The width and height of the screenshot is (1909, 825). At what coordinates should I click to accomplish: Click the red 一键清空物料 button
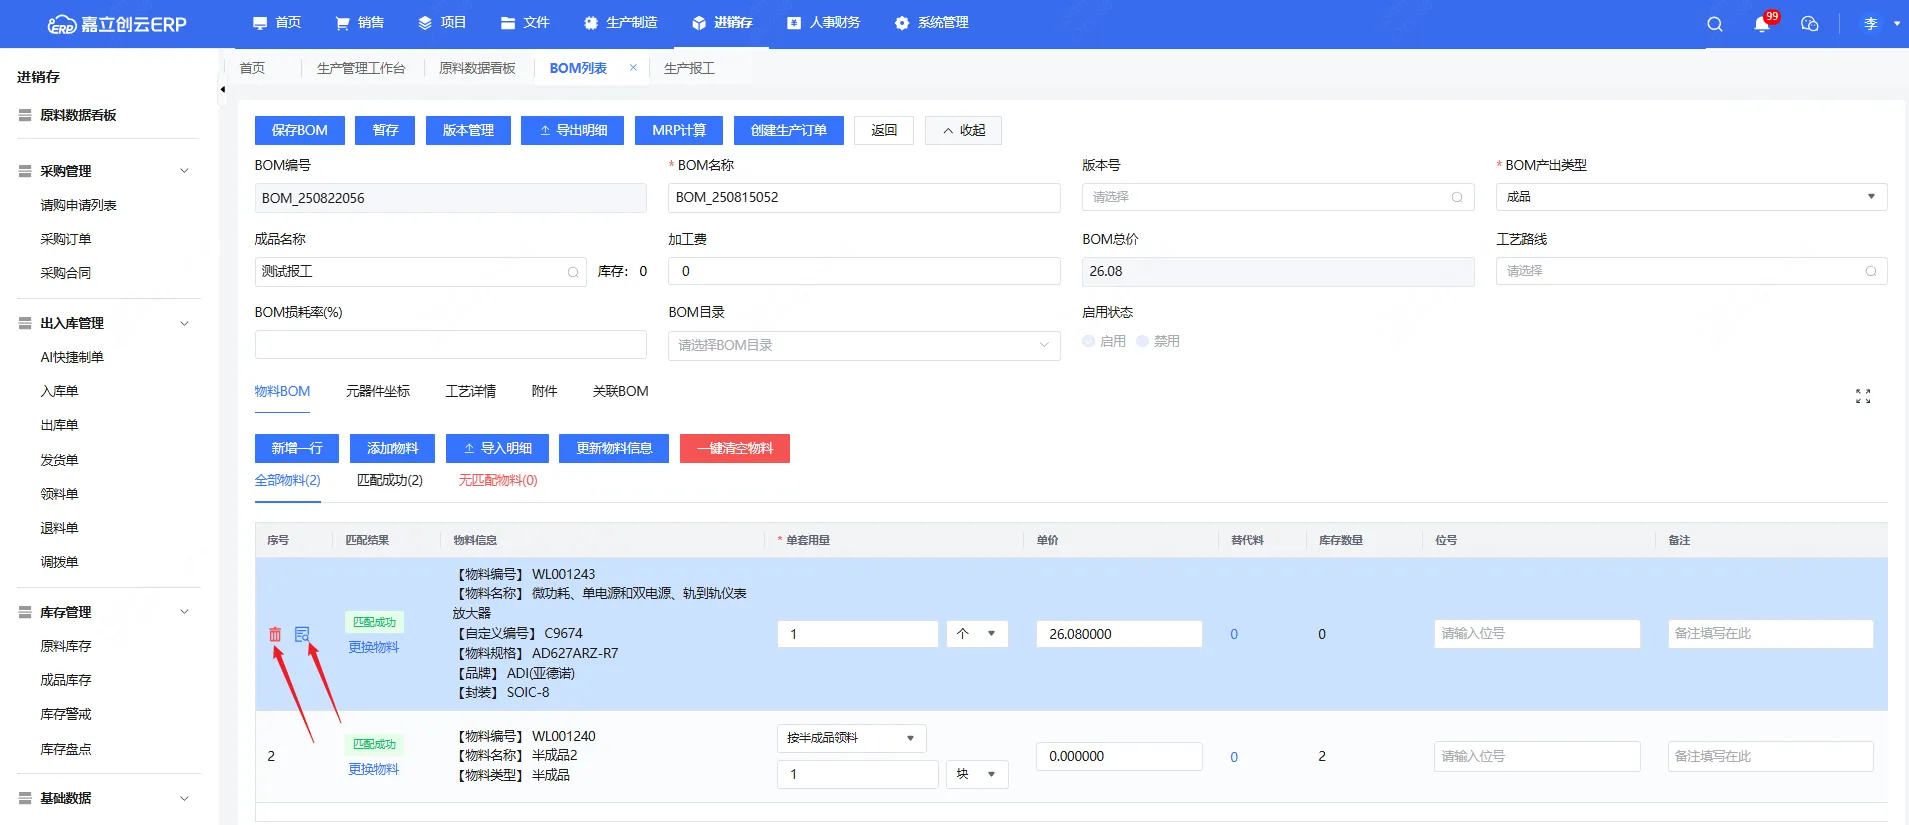734,448
